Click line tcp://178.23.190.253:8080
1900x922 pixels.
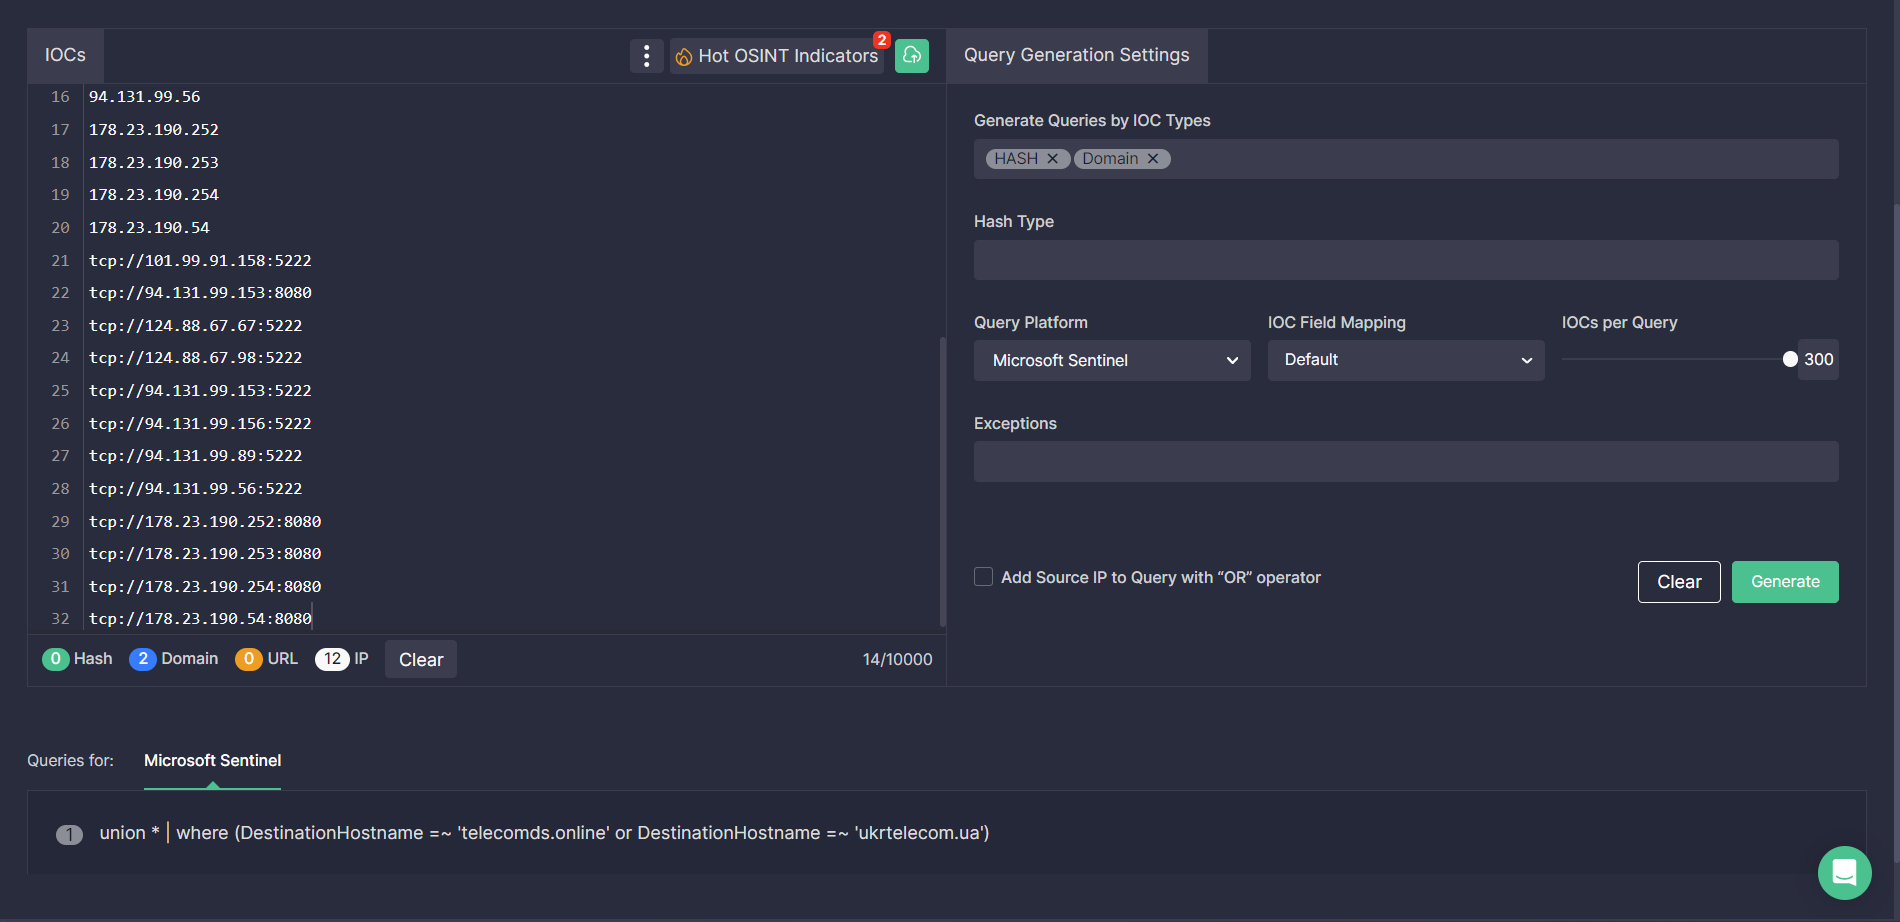[x=205, y=554]
